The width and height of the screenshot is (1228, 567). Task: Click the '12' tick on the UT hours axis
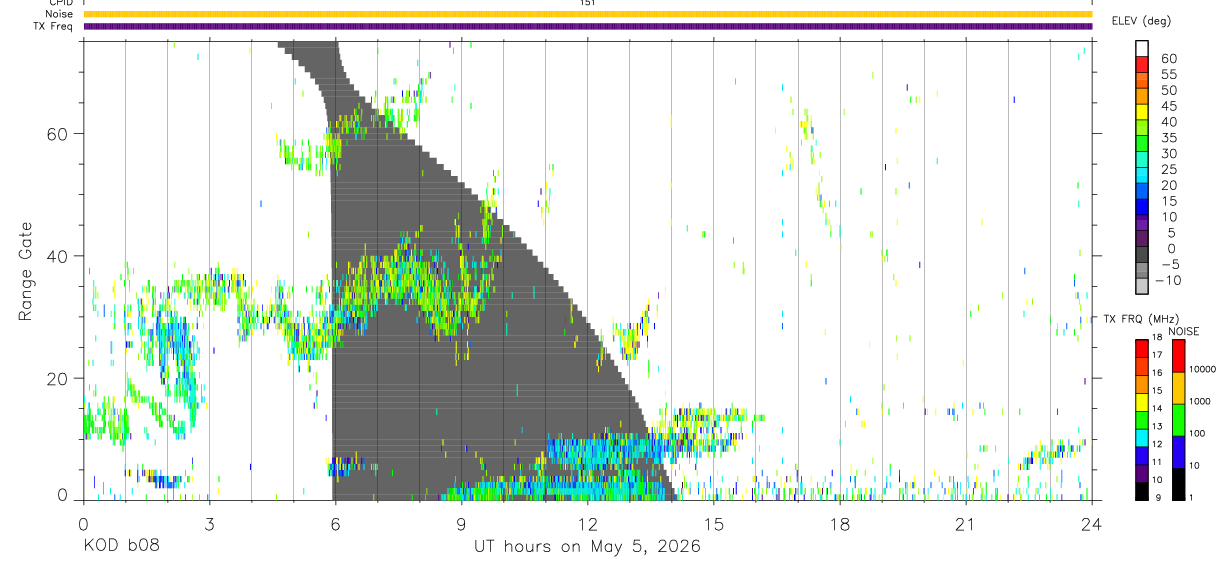(587, 523)
